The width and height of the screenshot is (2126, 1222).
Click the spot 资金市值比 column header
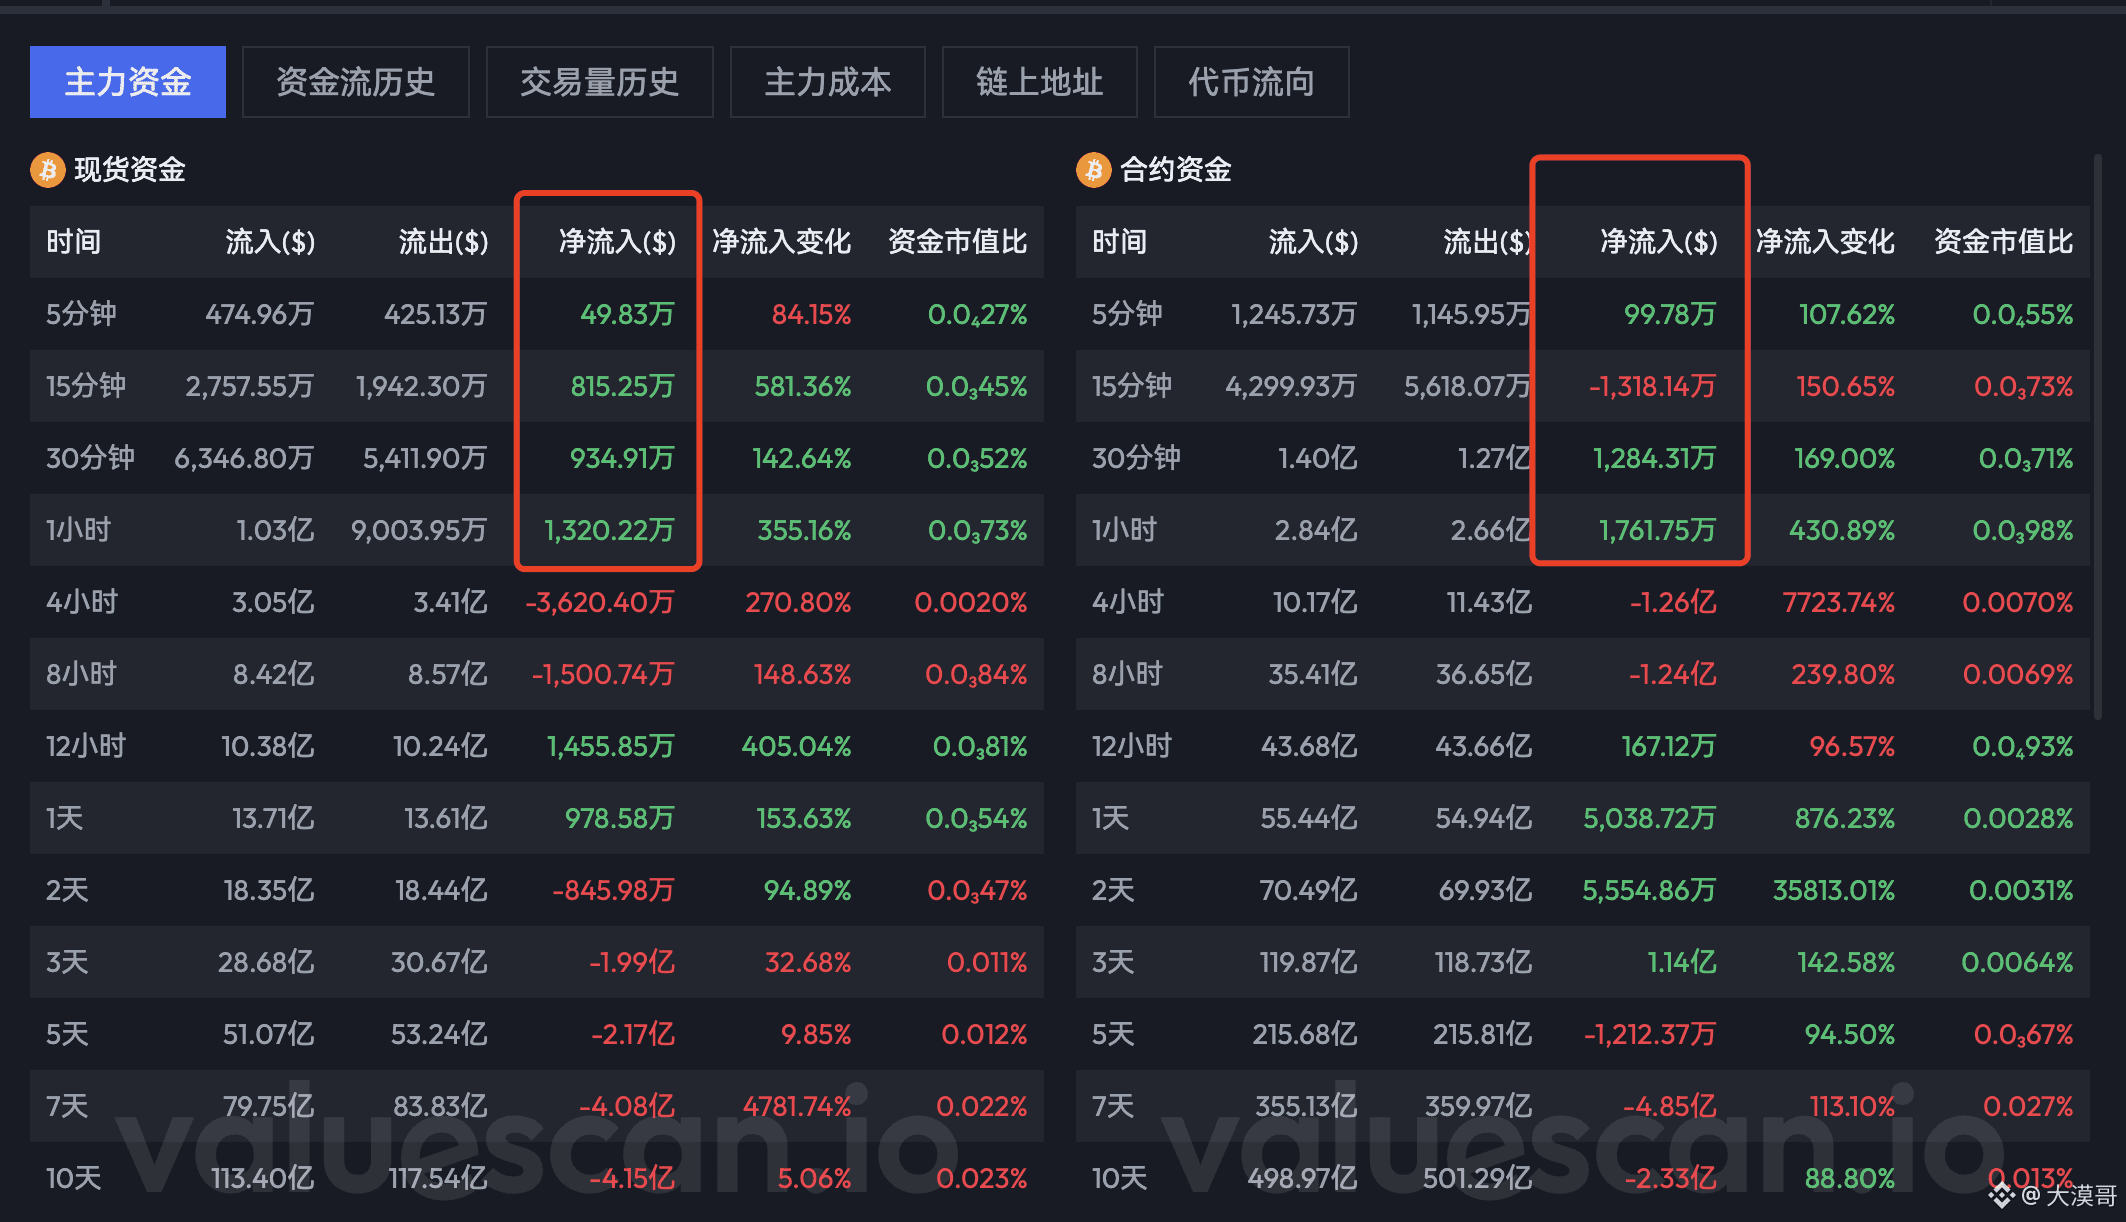click(x=957, y=242)
